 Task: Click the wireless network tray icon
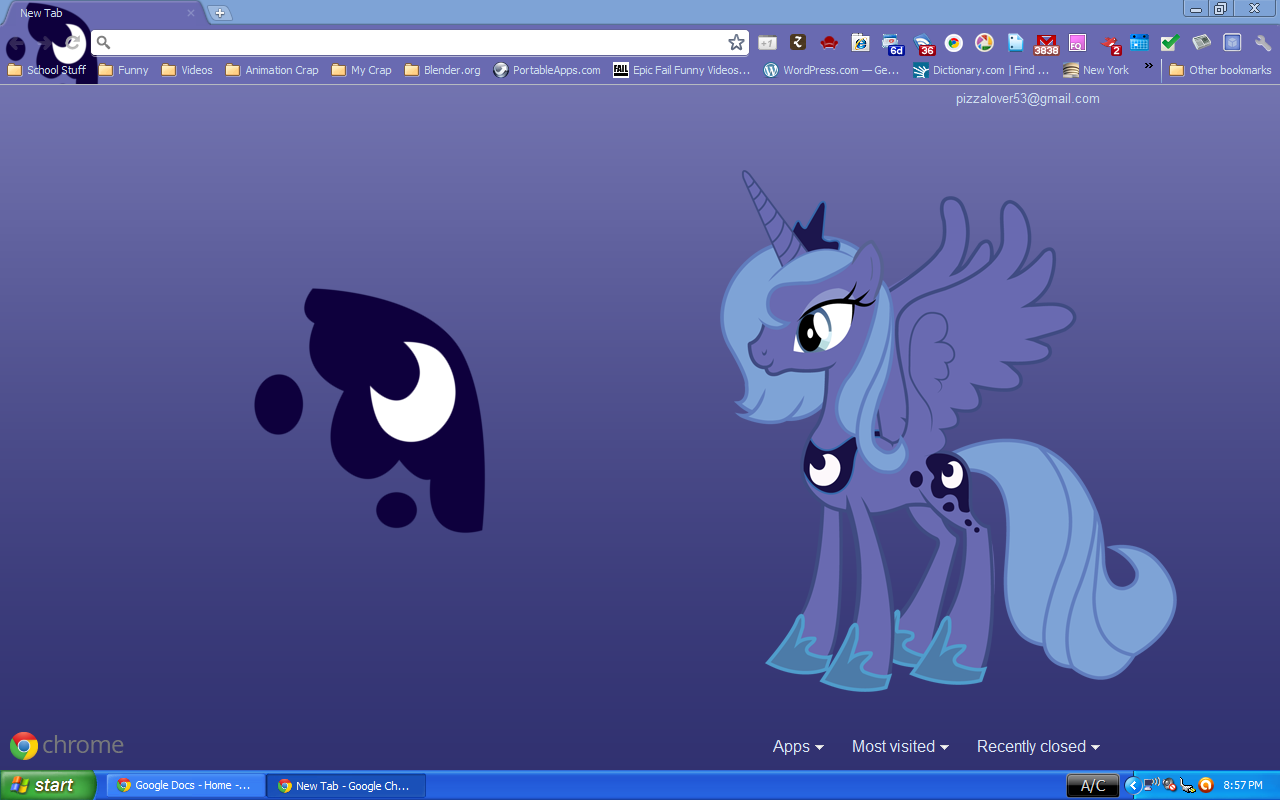coord(1151,785)
